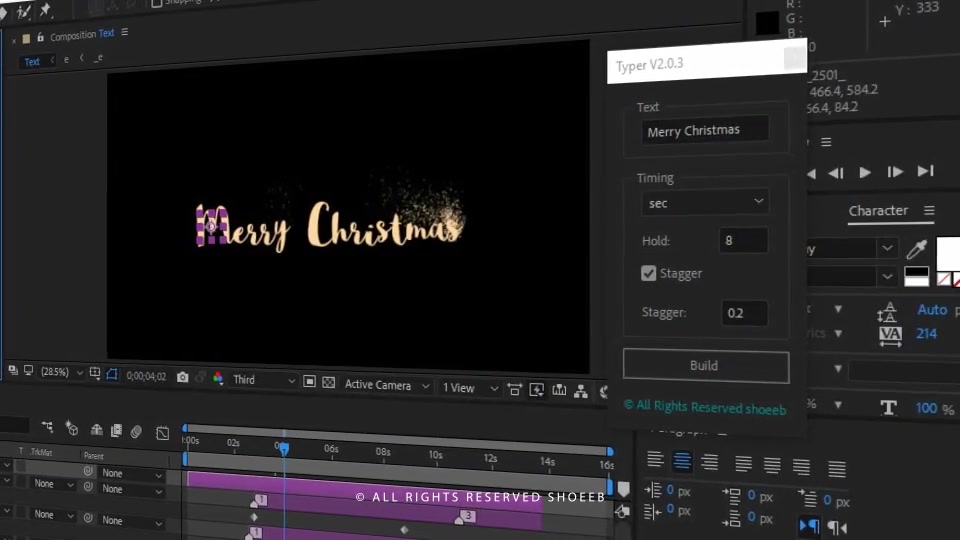Click the white fill color swatch

pyautogui.click(x=948, y=253)
